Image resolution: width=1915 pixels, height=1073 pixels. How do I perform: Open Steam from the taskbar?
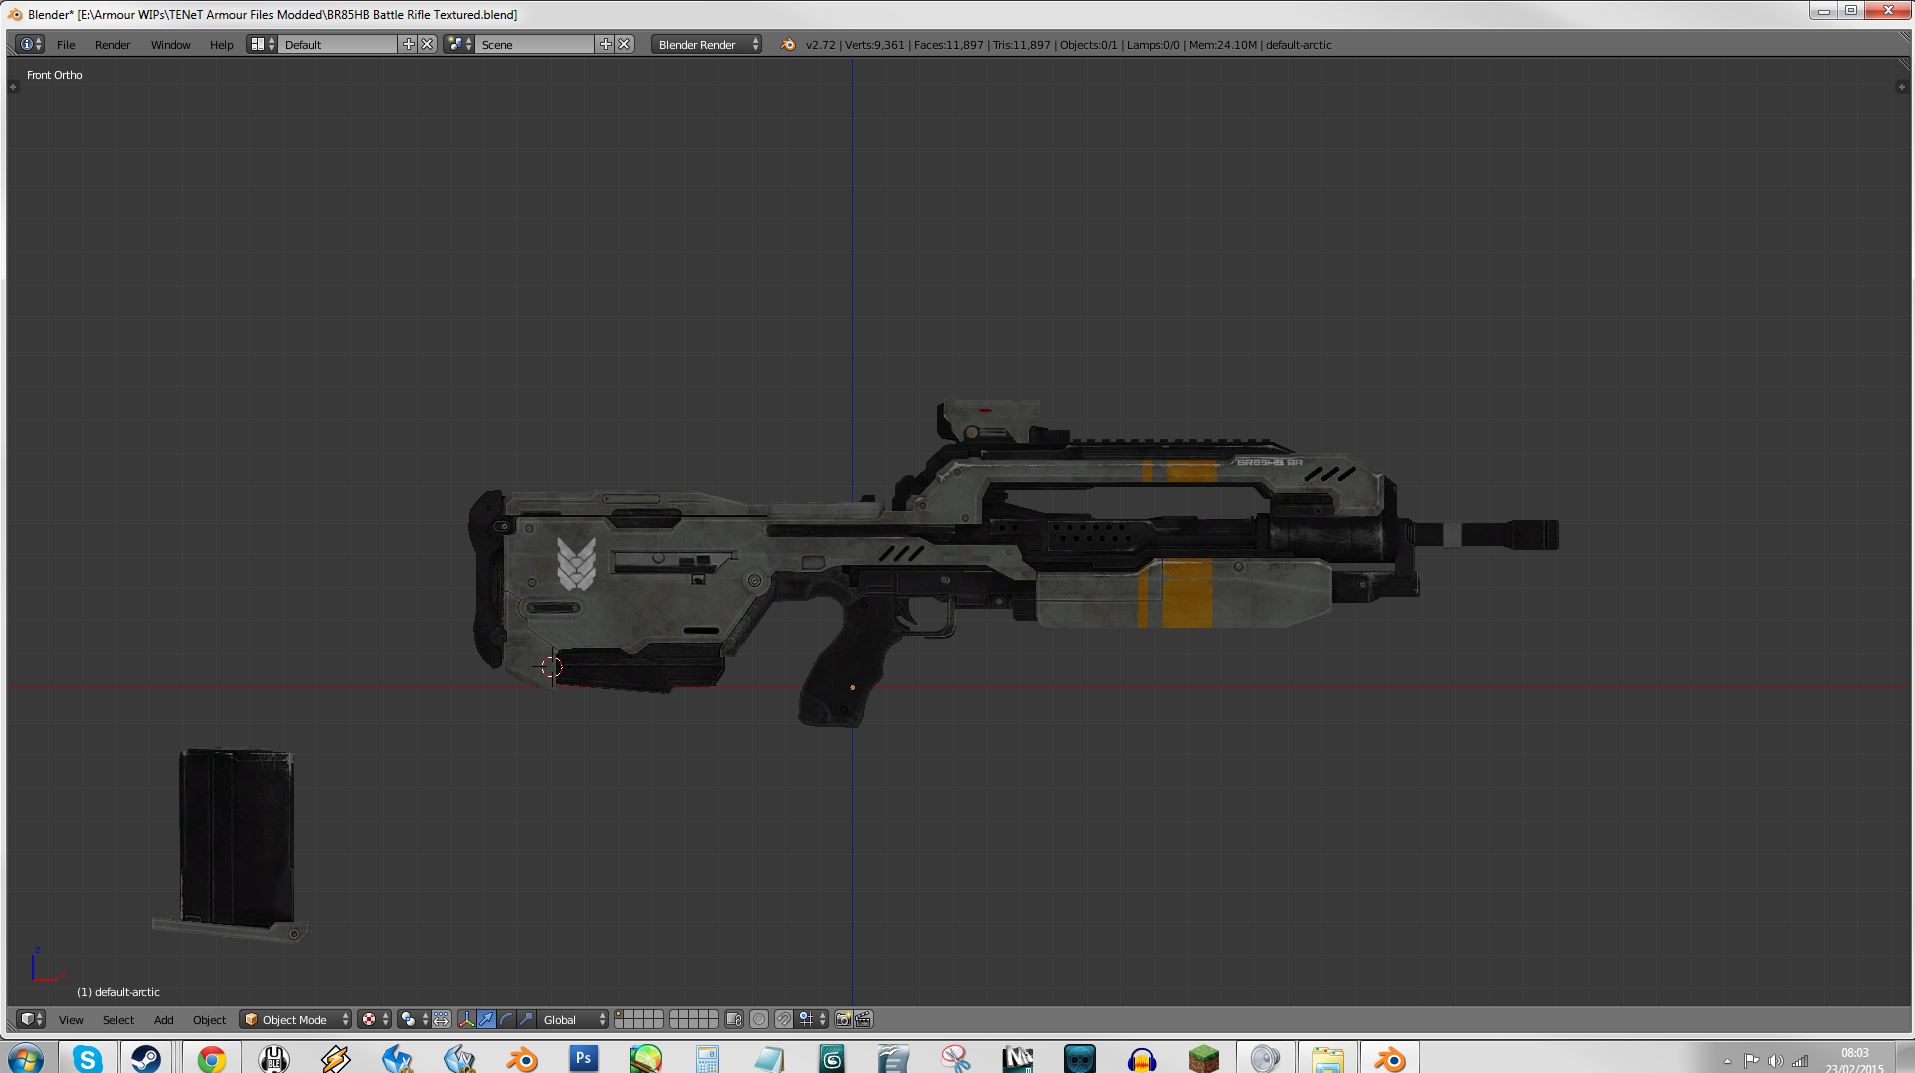[x=146, y=1058]
